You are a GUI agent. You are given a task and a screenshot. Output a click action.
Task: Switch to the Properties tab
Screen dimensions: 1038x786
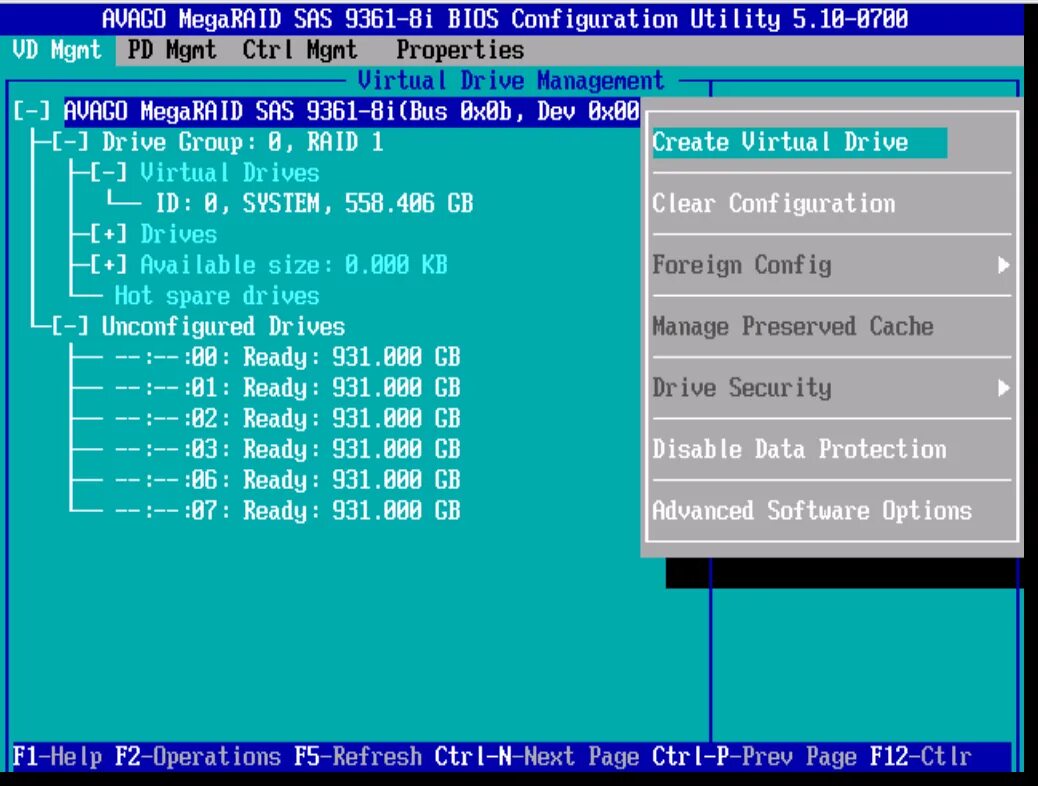pos(460,50)
